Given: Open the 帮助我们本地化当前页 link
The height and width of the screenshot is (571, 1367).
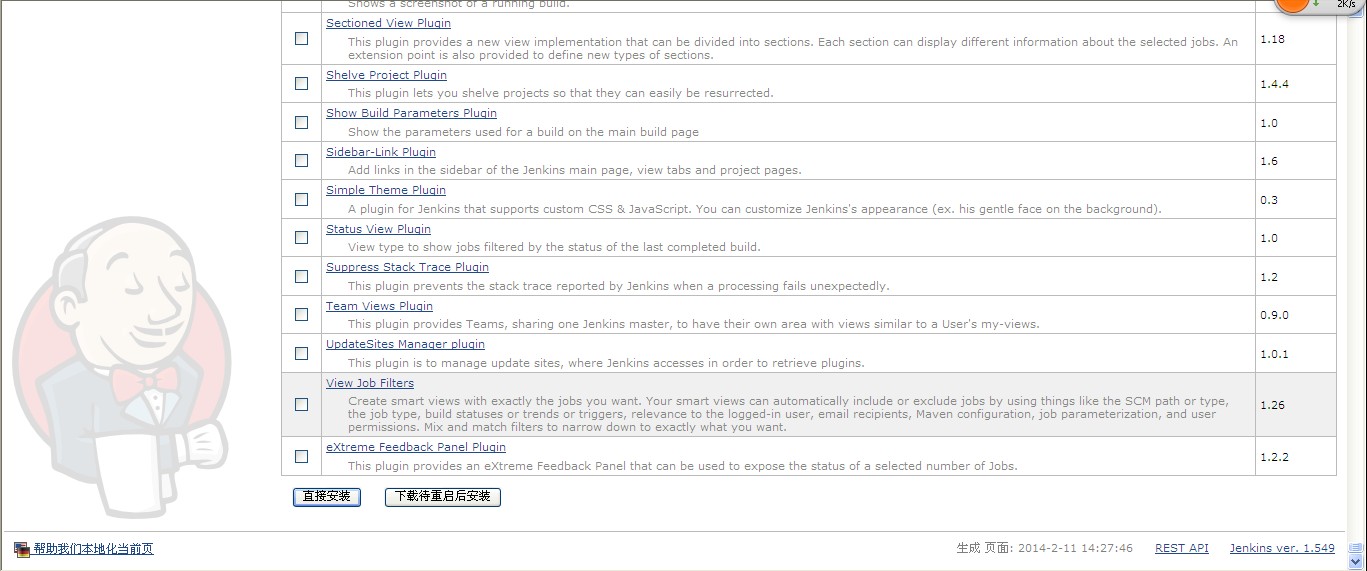Looking at the screenshot, I should click(93, 549).
